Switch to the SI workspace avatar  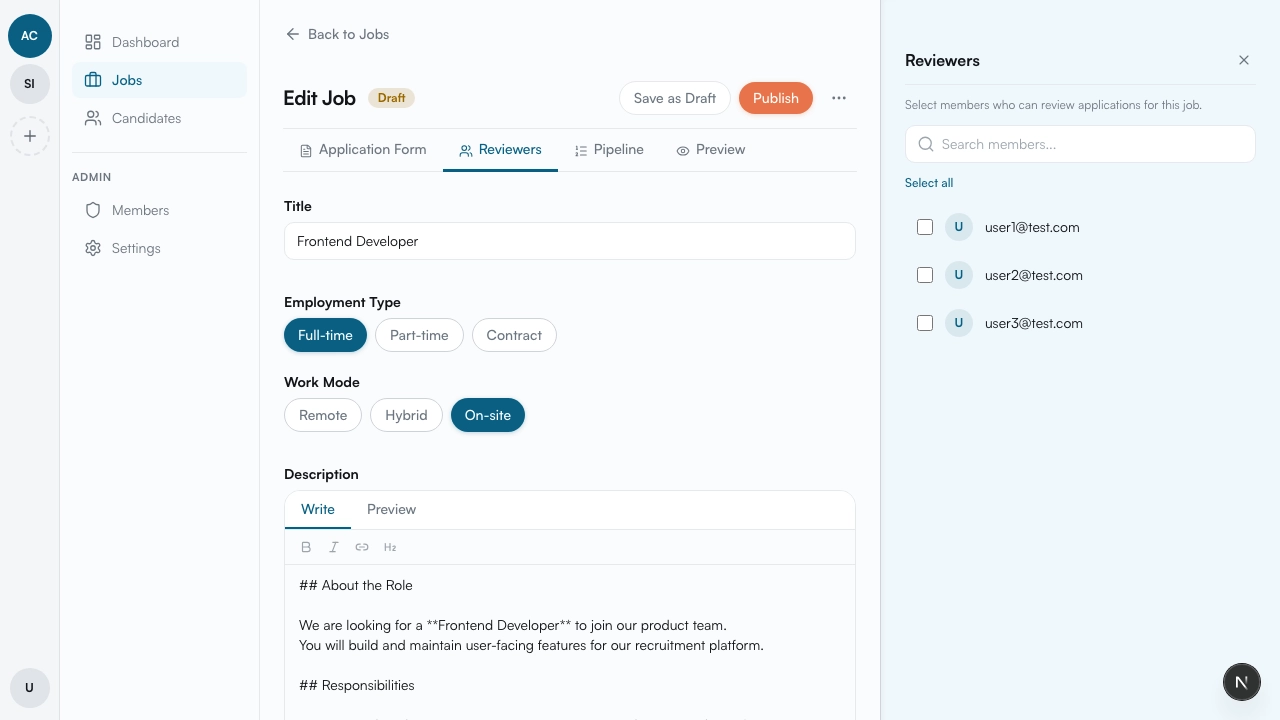point(30,84)
